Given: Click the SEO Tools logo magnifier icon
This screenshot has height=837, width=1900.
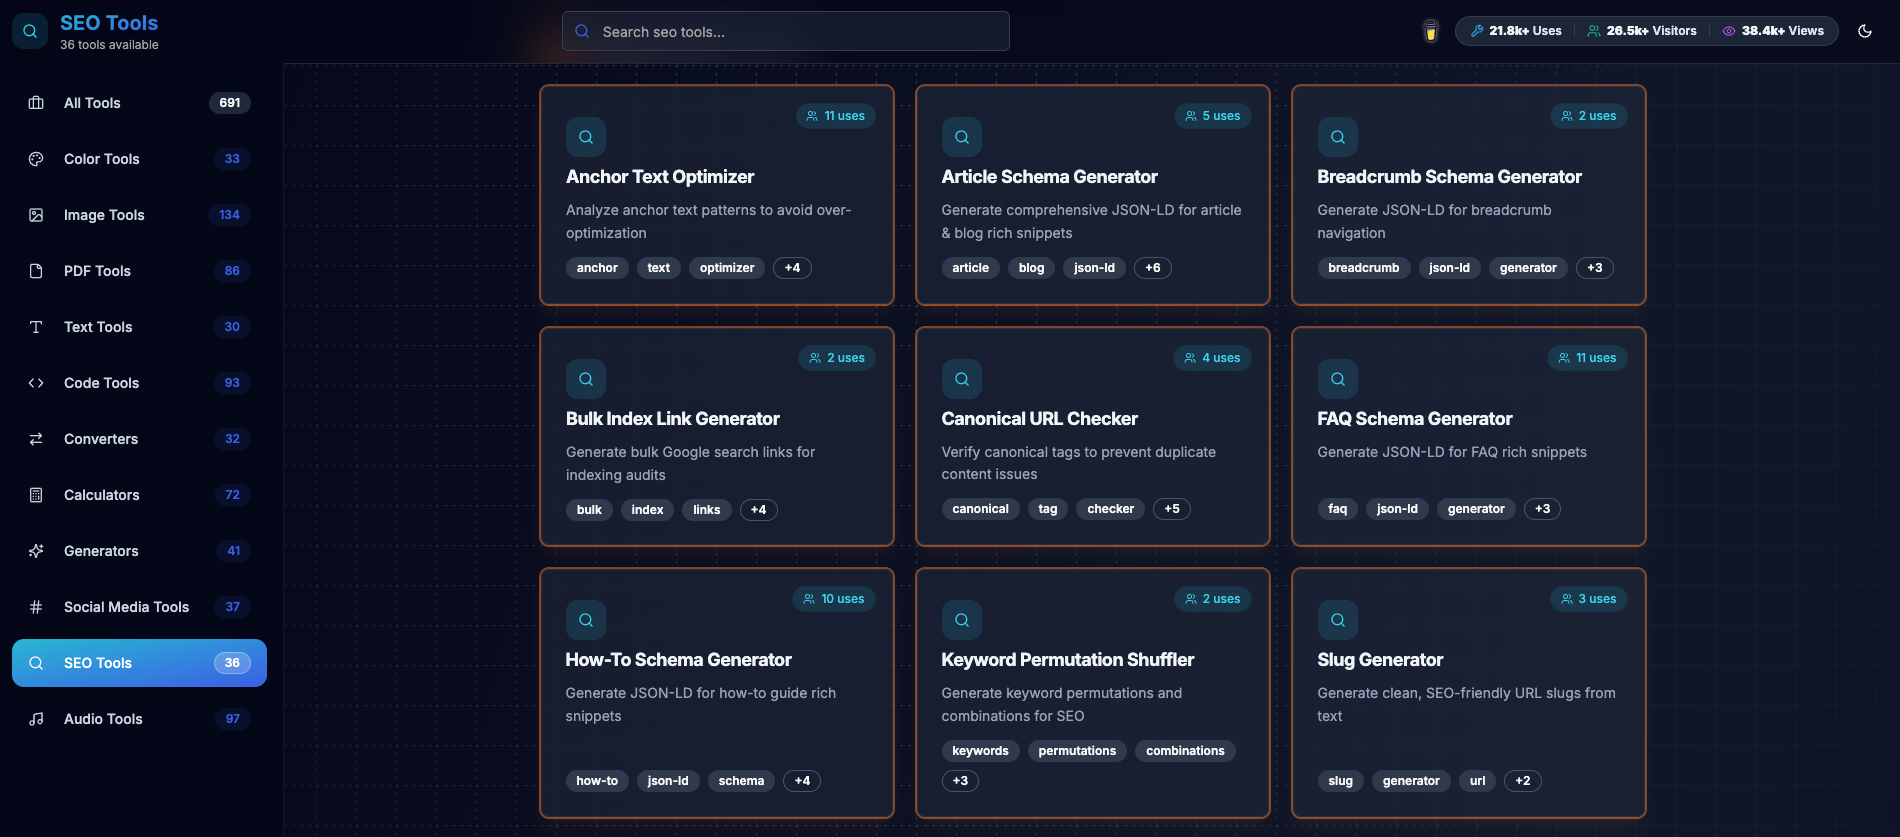Looking at the screenshot, I should coord(30,31).
